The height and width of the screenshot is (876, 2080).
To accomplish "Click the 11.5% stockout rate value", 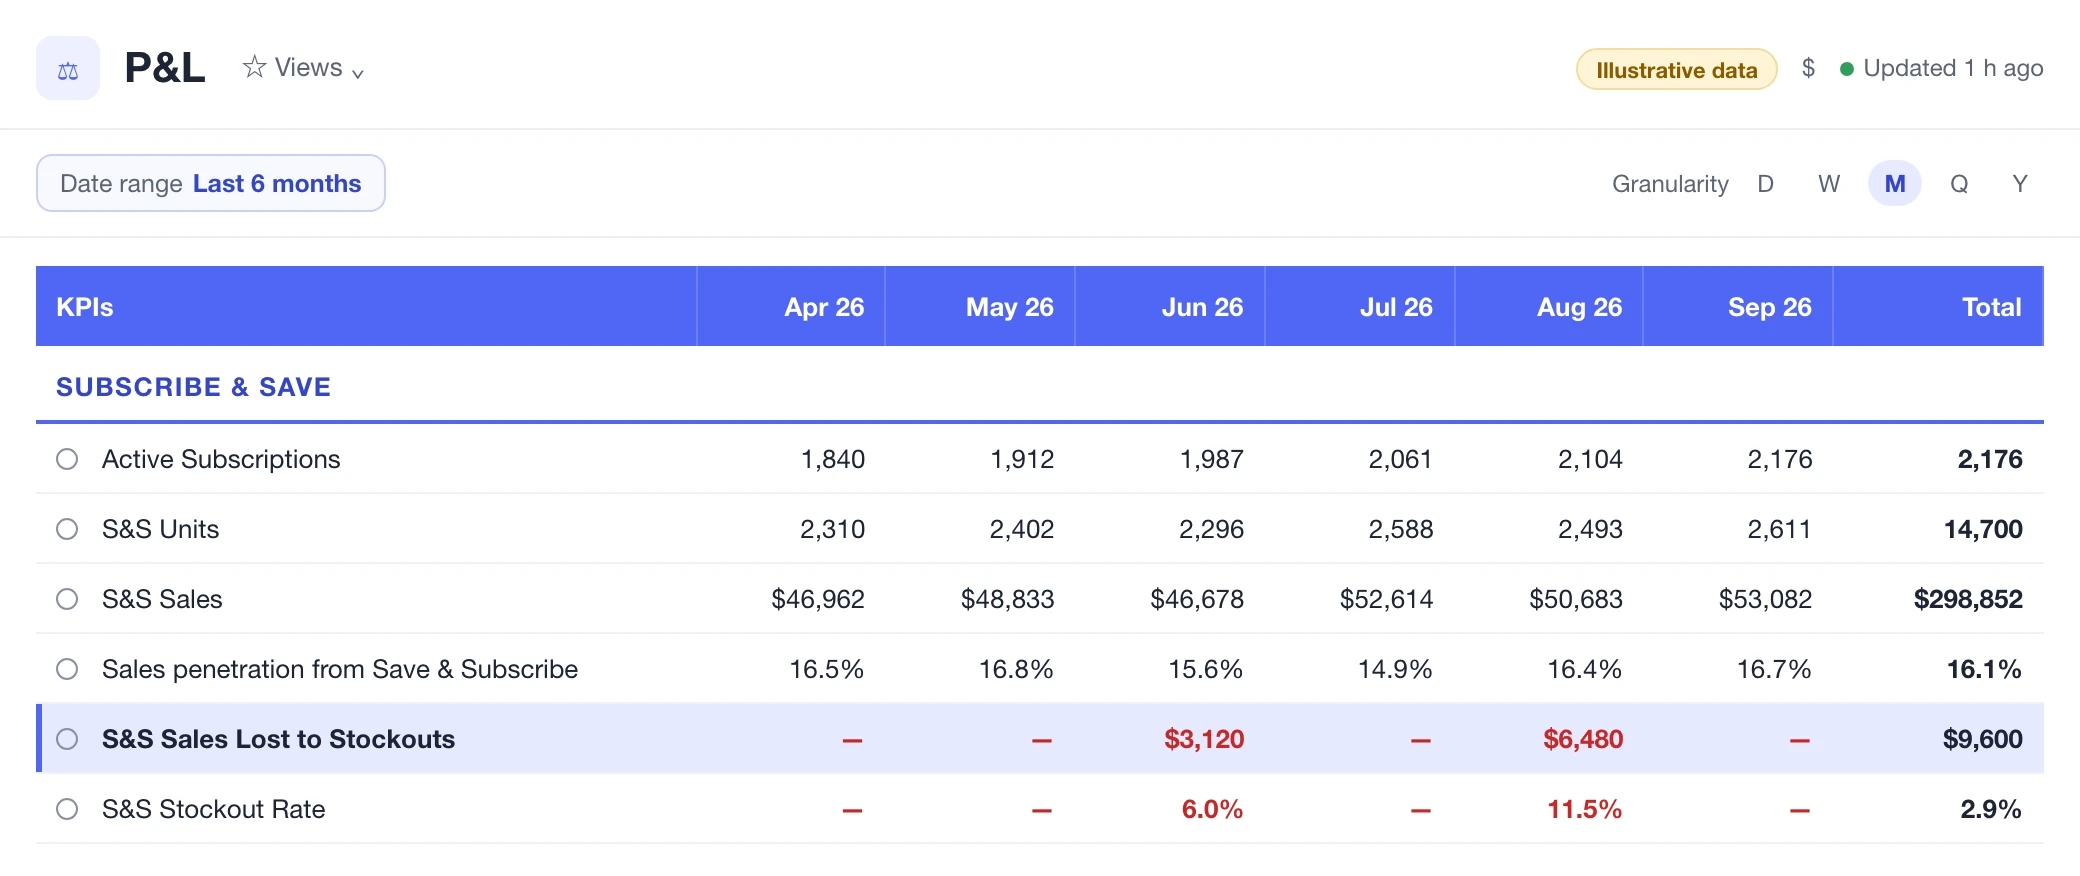I will (1584, 809).
